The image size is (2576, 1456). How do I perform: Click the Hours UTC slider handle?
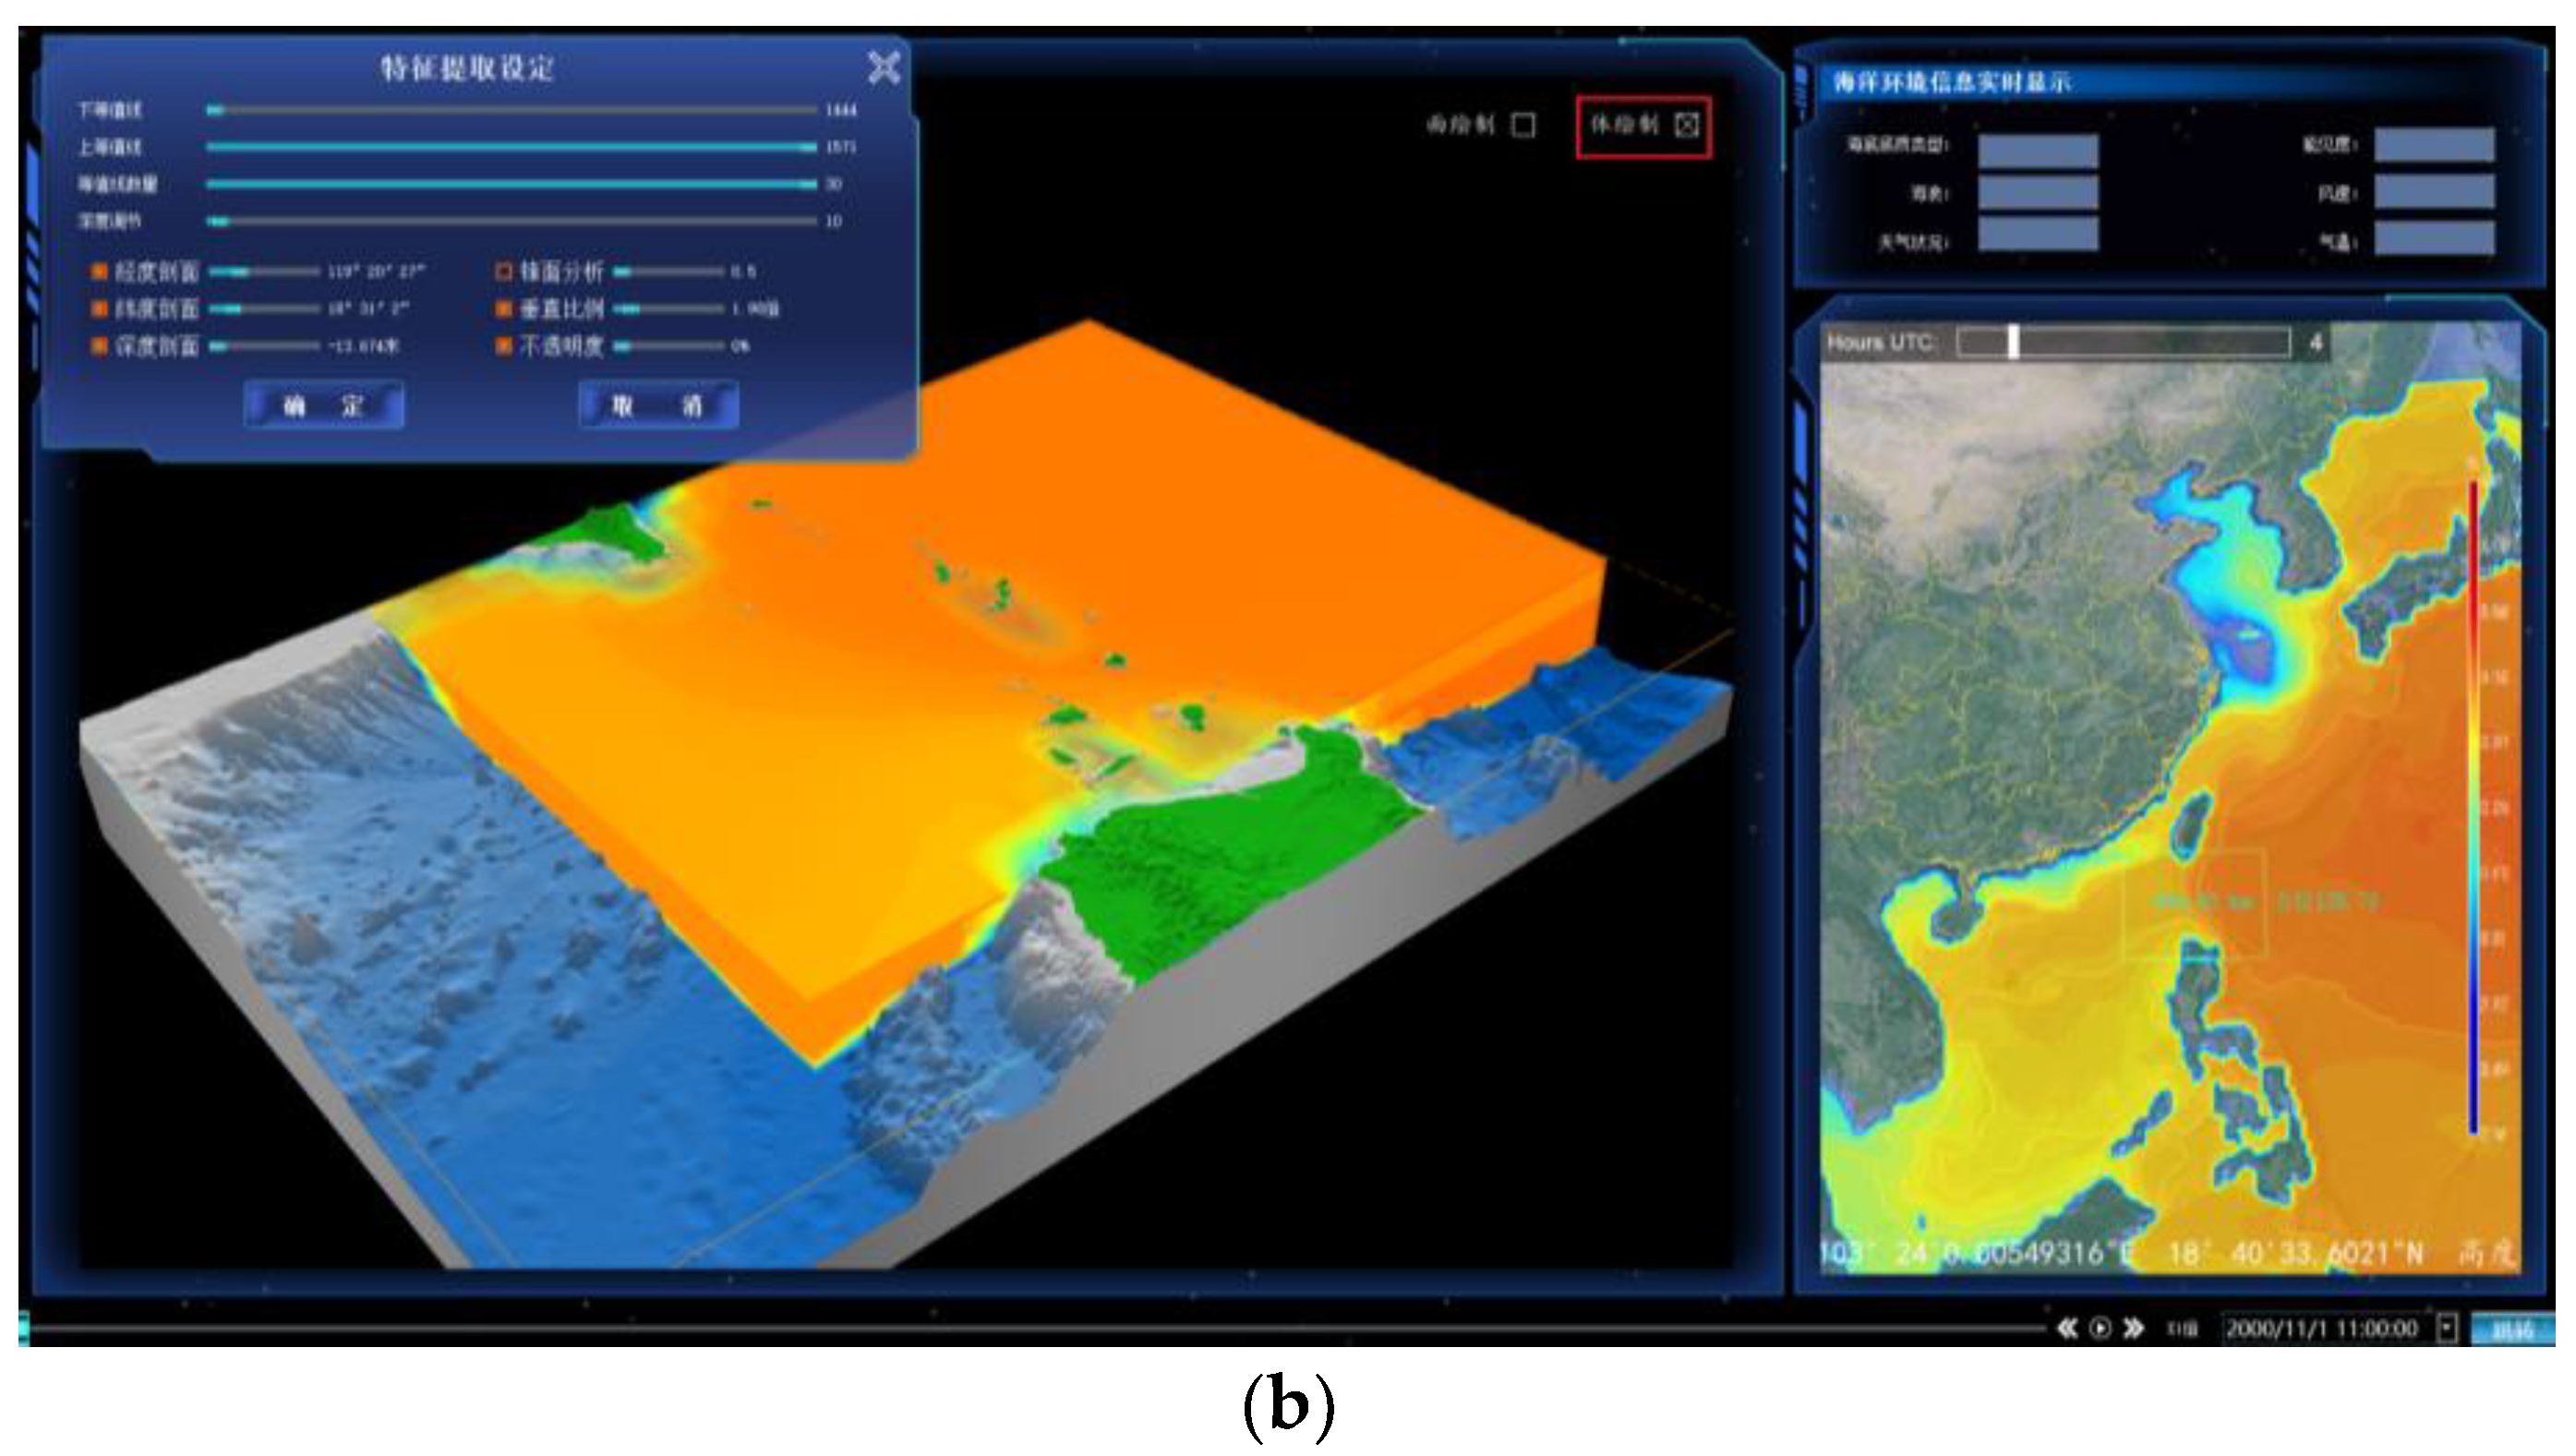[2013, 342]
